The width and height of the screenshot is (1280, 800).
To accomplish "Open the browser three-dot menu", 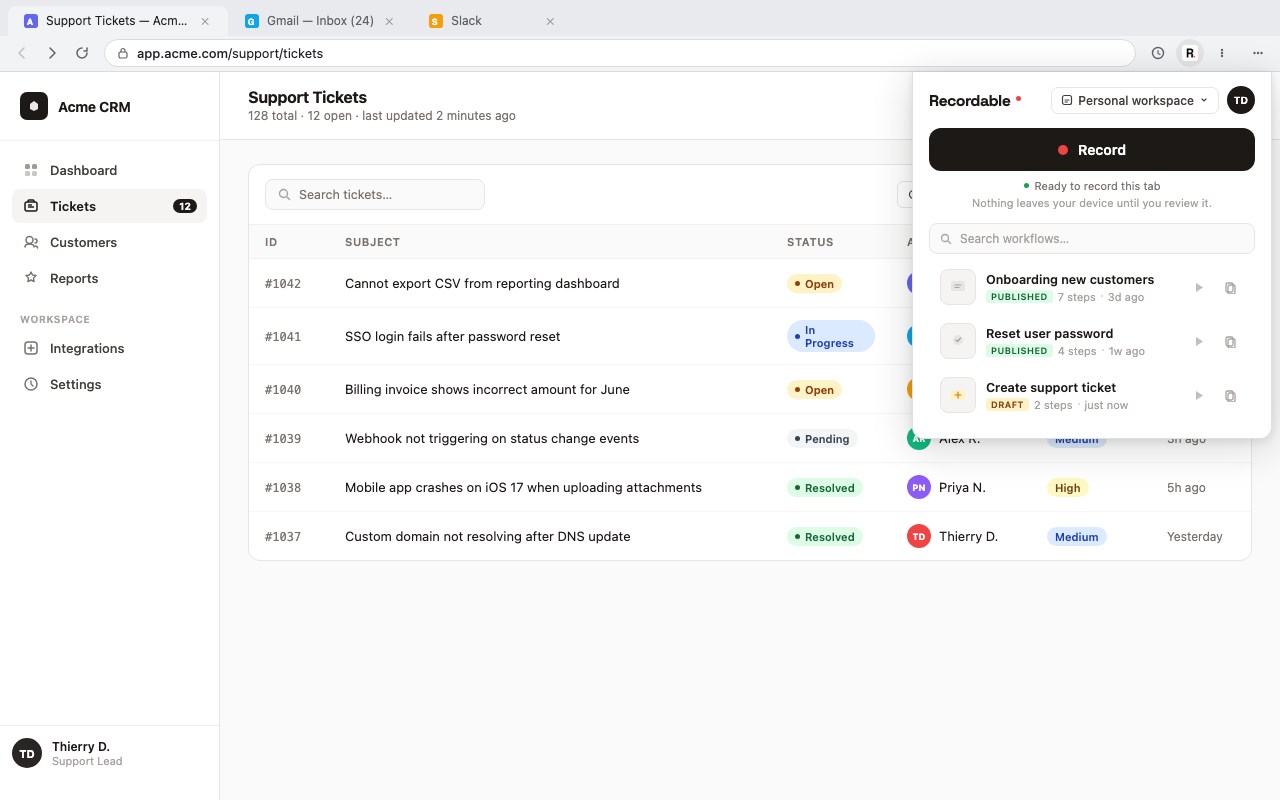I will 1222,53.
